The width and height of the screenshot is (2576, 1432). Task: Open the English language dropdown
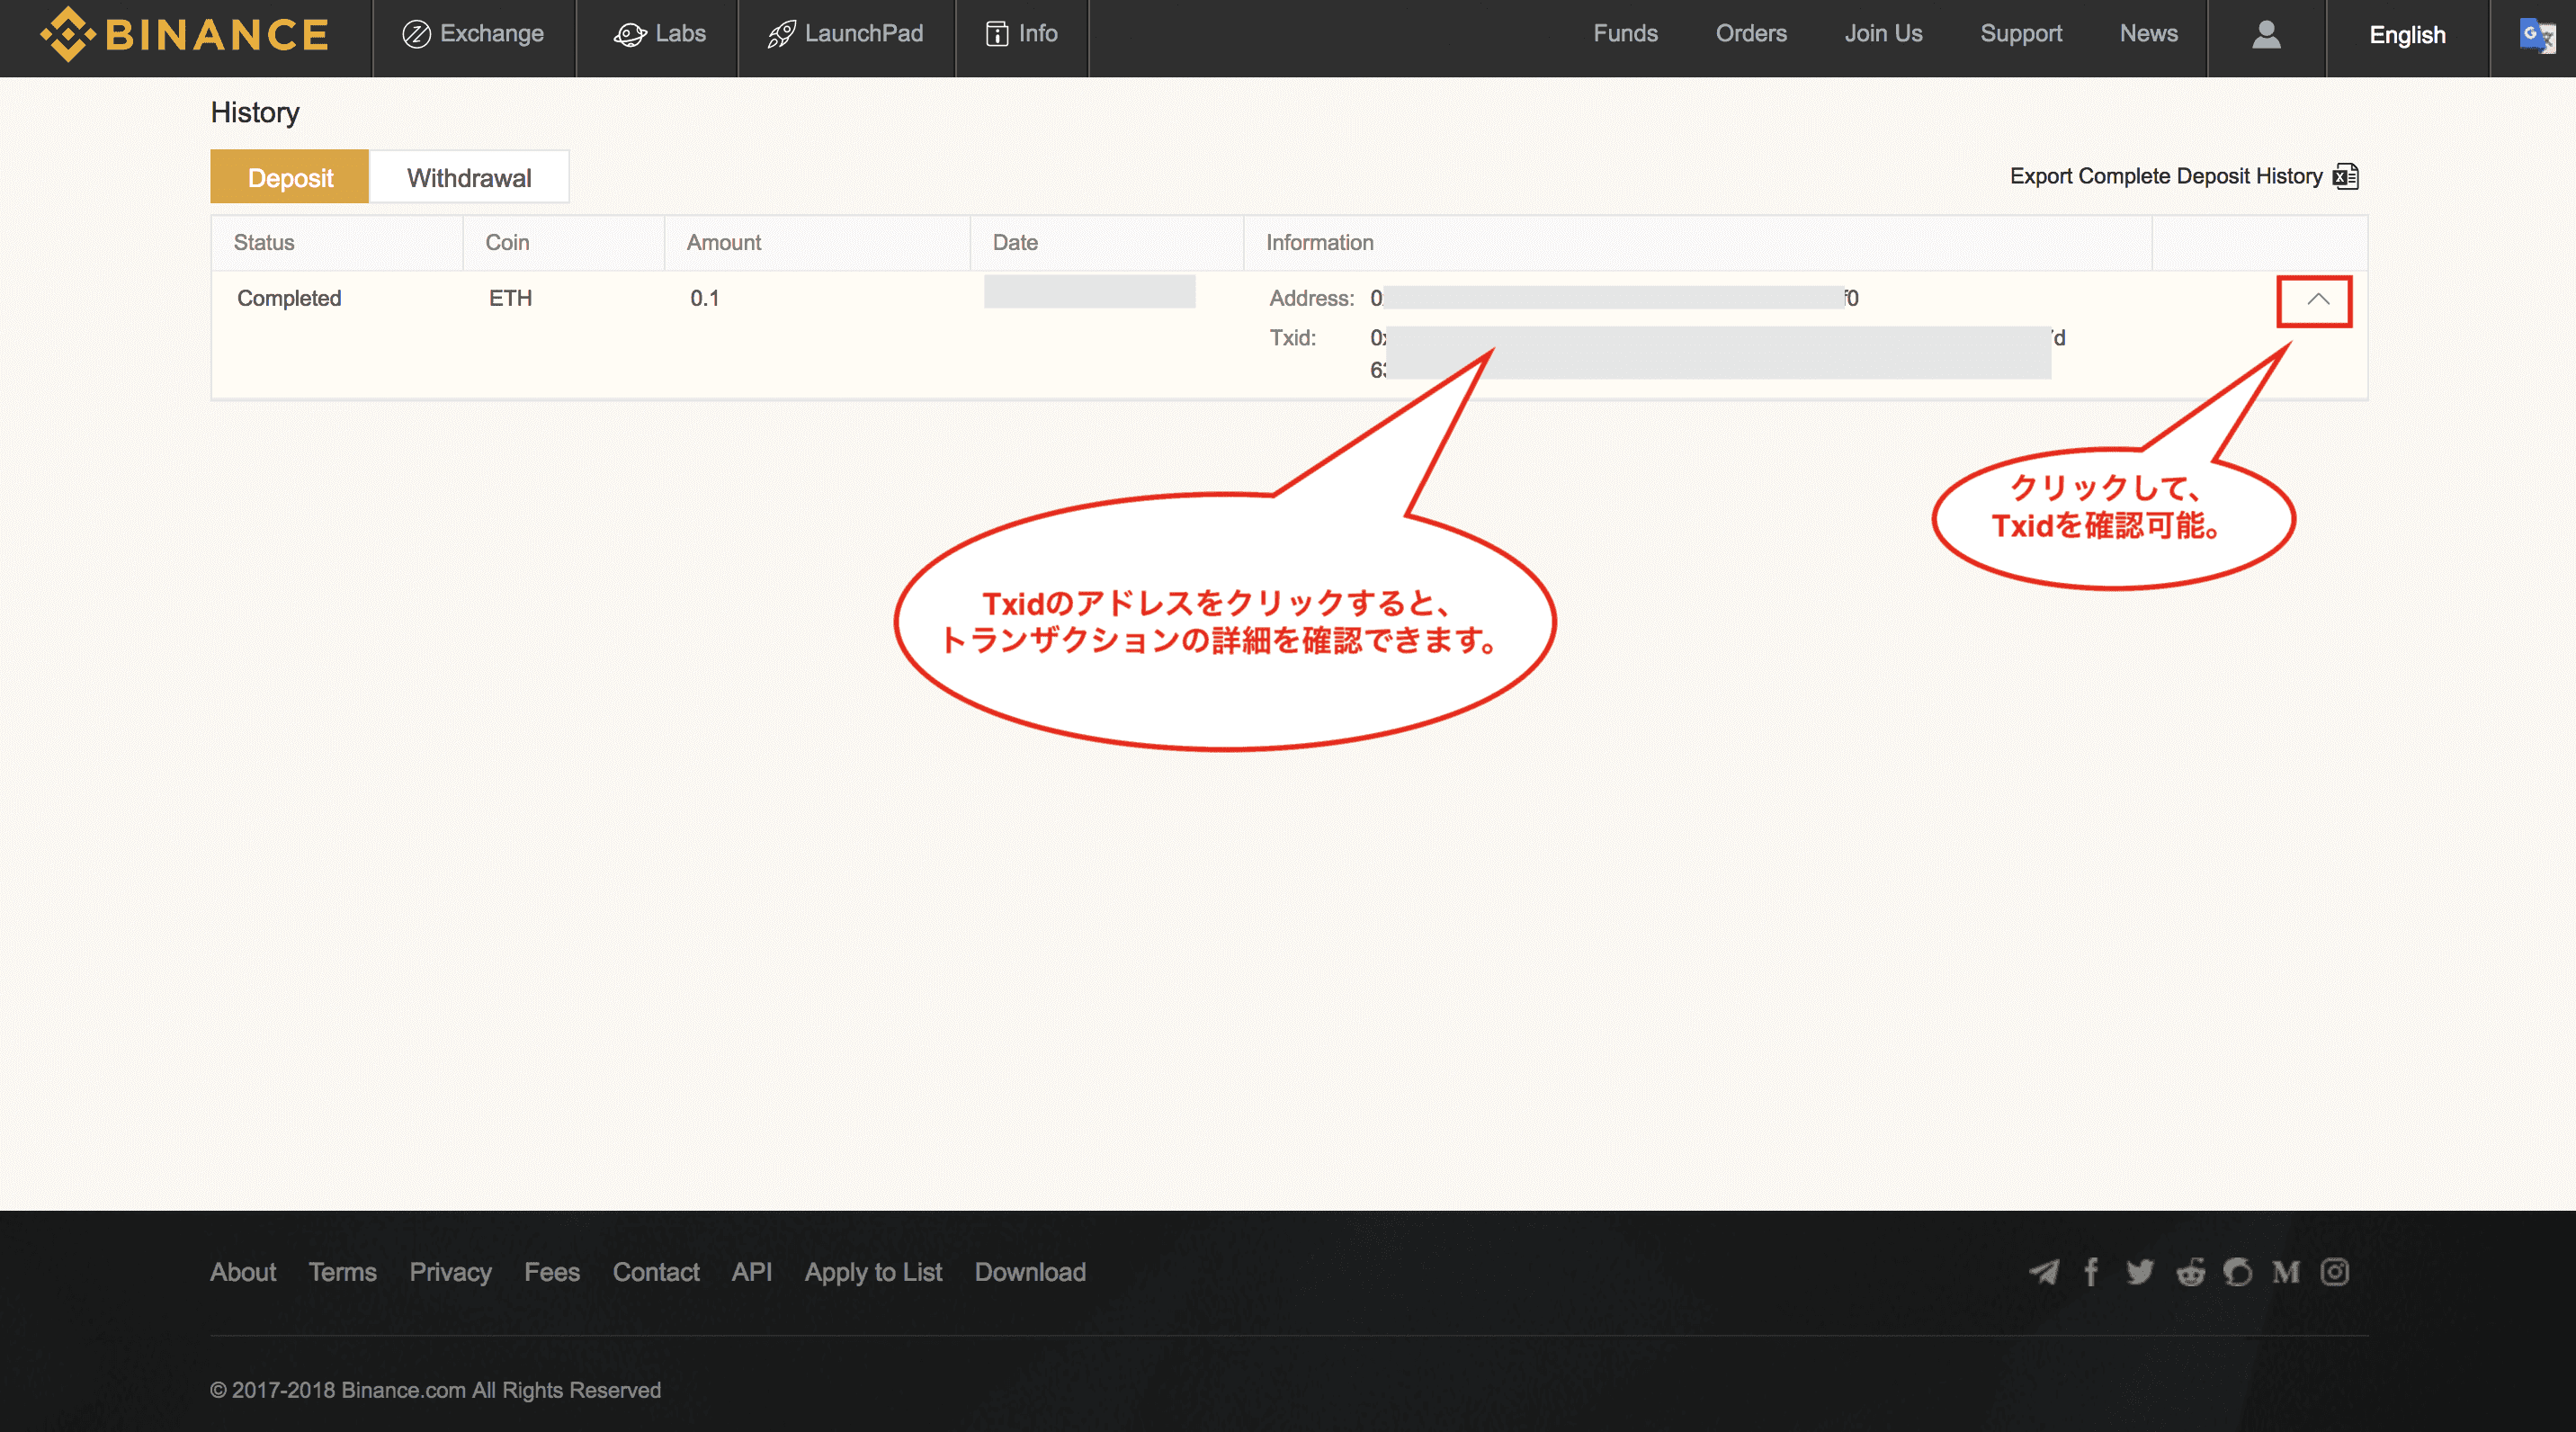(x=2406, y=36)
